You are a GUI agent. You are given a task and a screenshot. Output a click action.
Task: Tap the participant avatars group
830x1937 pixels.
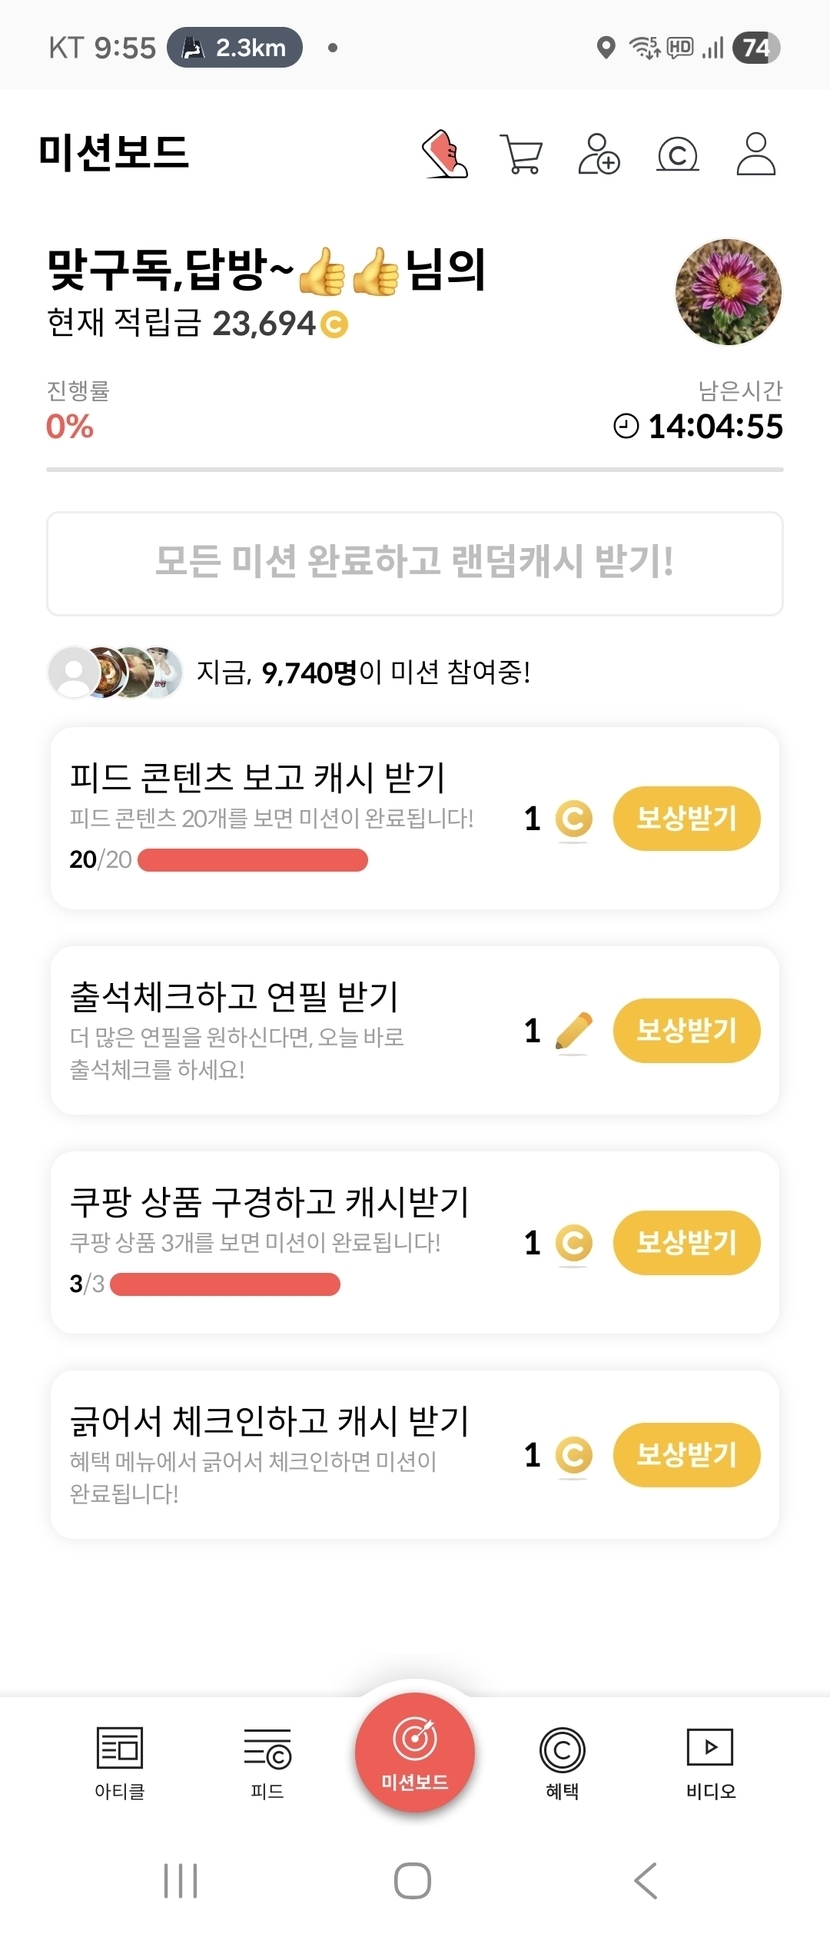116,672
